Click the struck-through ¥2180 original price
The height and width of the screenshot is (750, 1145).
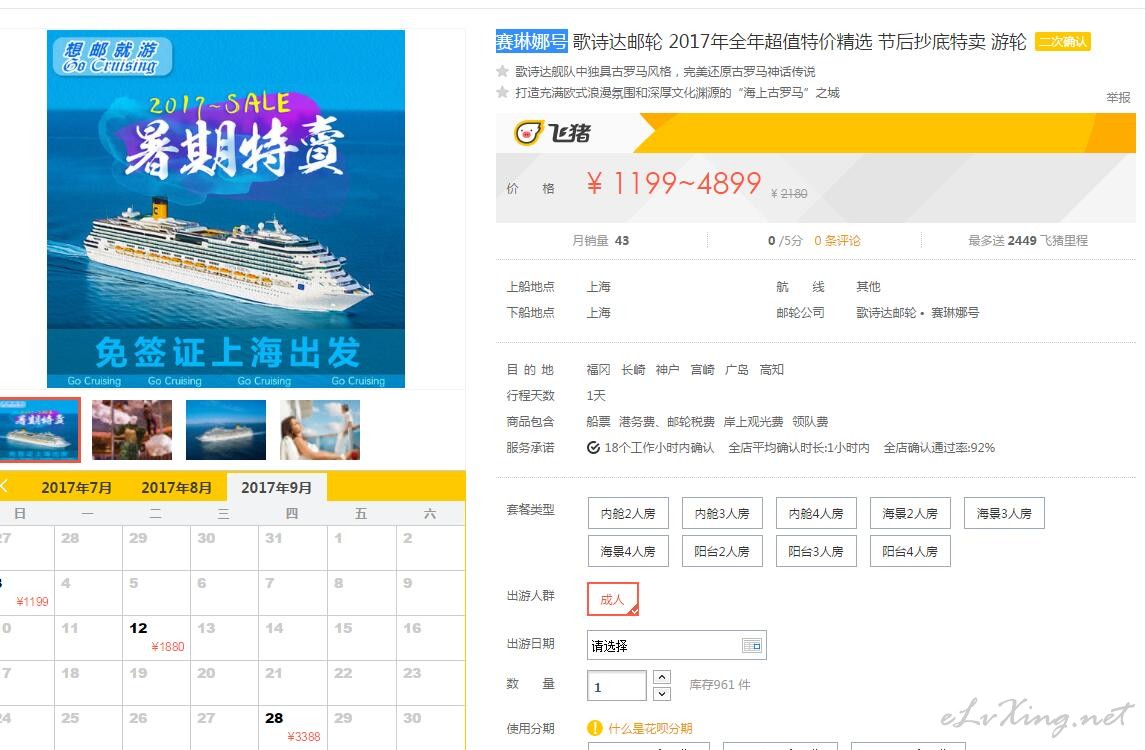[789, 194]
